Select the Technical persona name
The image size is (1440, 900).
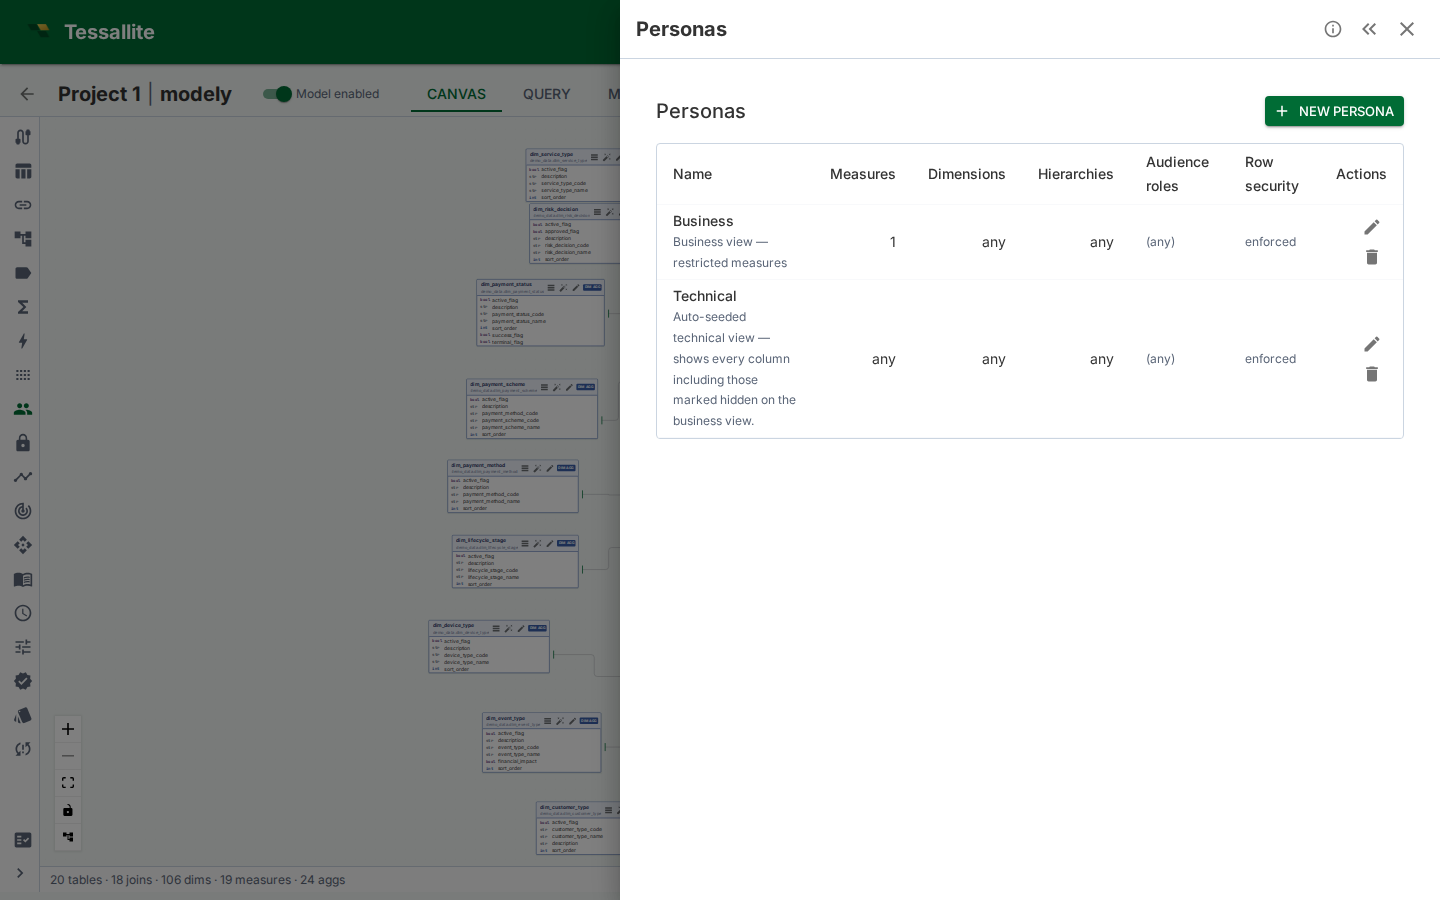tap(705, 296)
